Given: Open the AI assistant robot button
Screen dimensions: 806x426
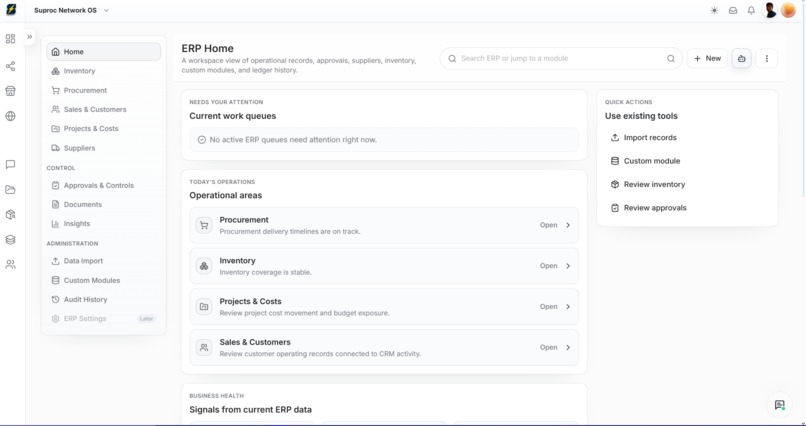Looking at the screenshot, I should 741,59.
